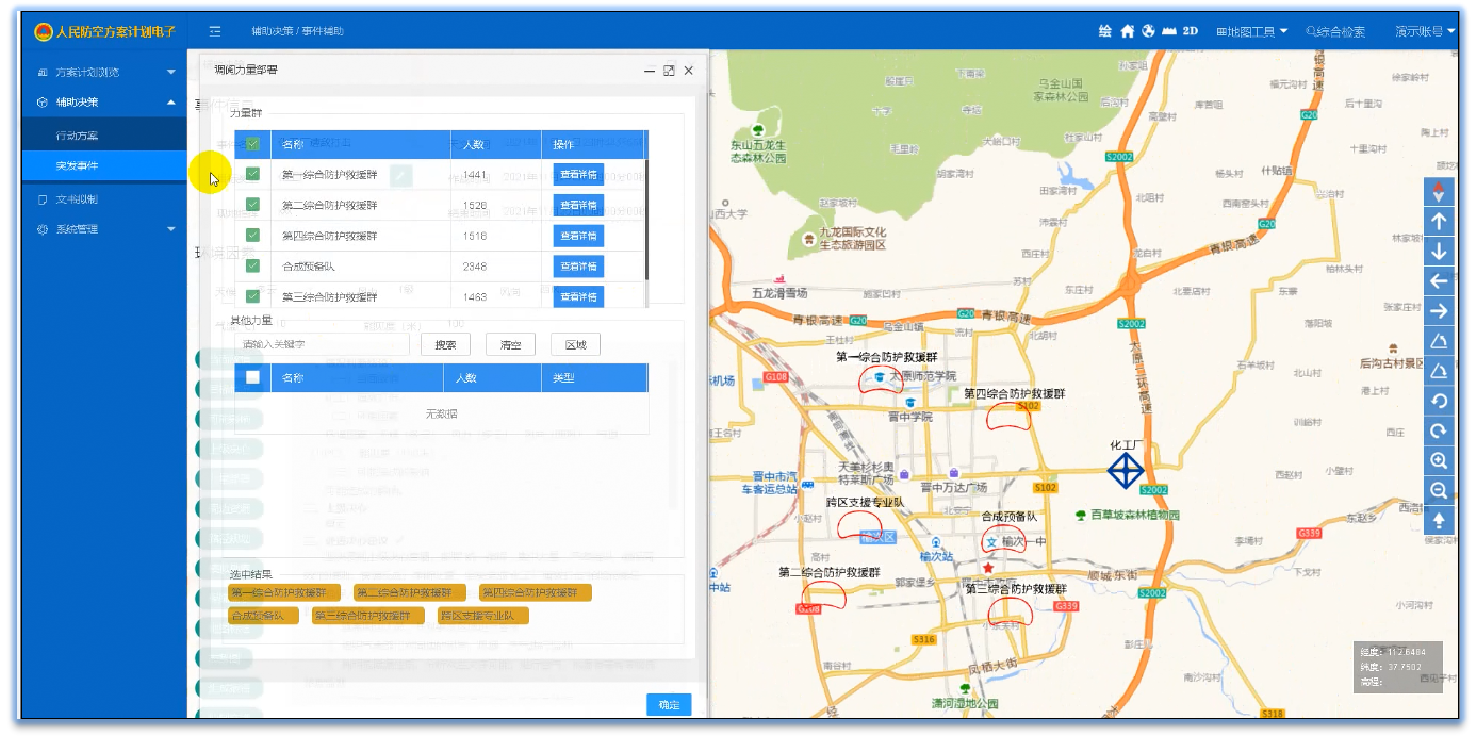This screenshot has width=1478, height=744.
Task: Click the 第三综合防护救援群 yellow result tag
Action: pyautogui.click(x=368, y=615)
